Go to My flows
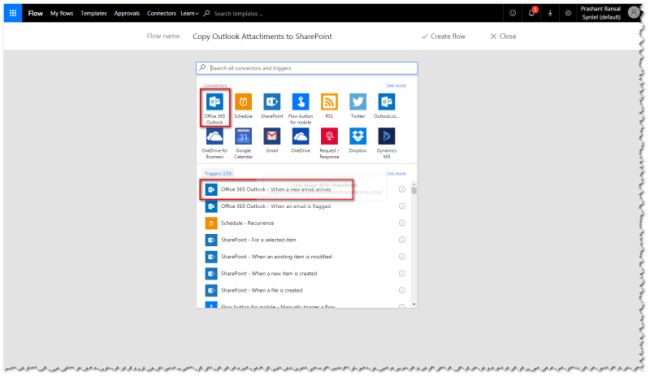 61,13
